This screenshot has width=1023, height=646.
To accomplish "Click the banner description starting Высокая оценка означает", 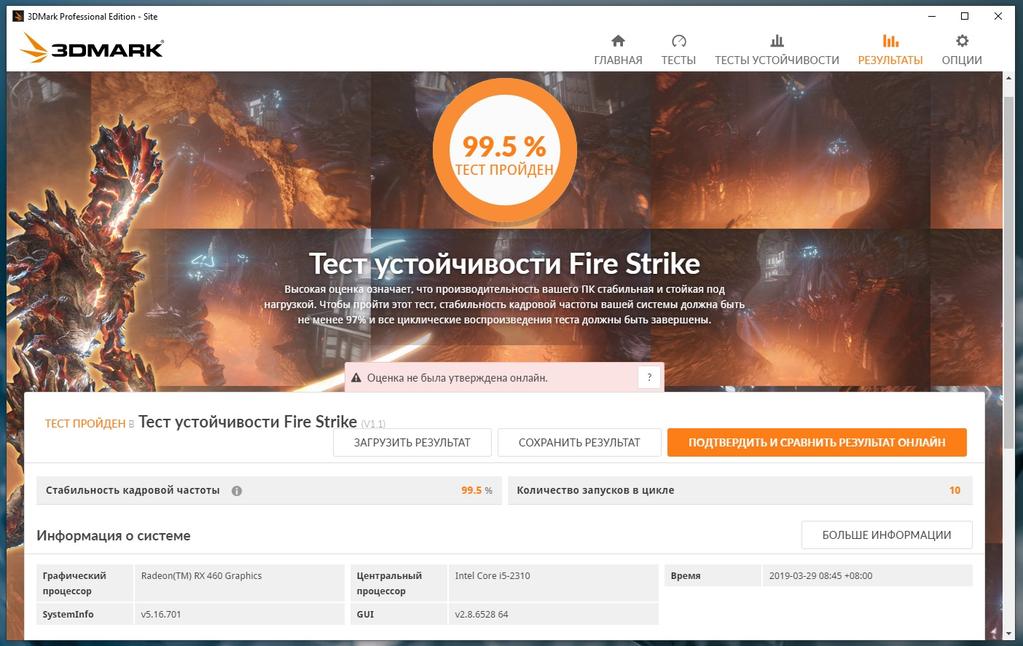I will click(504, 304).
